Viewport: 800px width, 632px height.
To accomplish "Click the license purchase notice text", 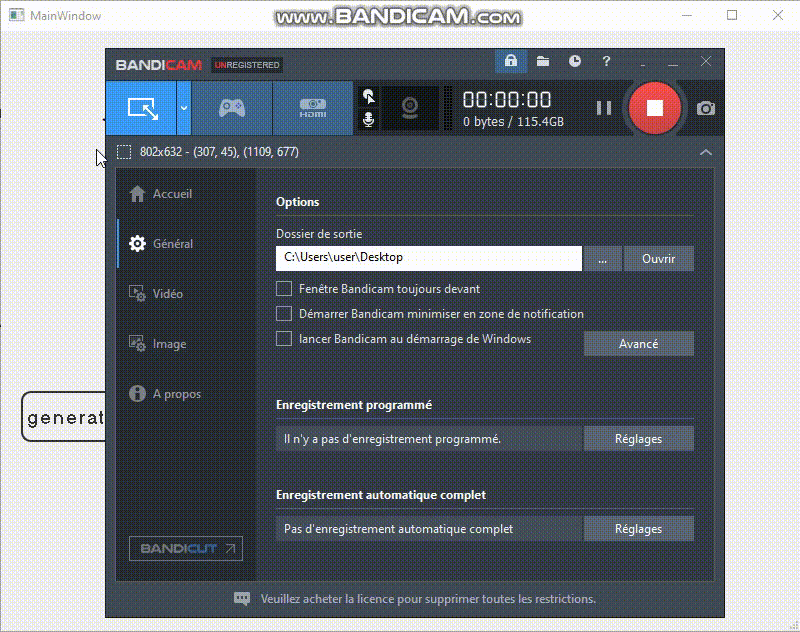I will pyautogui.click(x=428, y=599).
